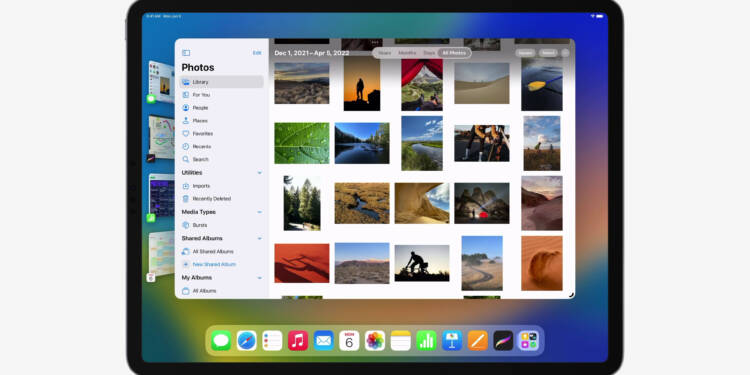The height and width of the screenshot is (375, 750).
Task: Tap Edit at the top of sidebar
Action: (x=257, y=53)
